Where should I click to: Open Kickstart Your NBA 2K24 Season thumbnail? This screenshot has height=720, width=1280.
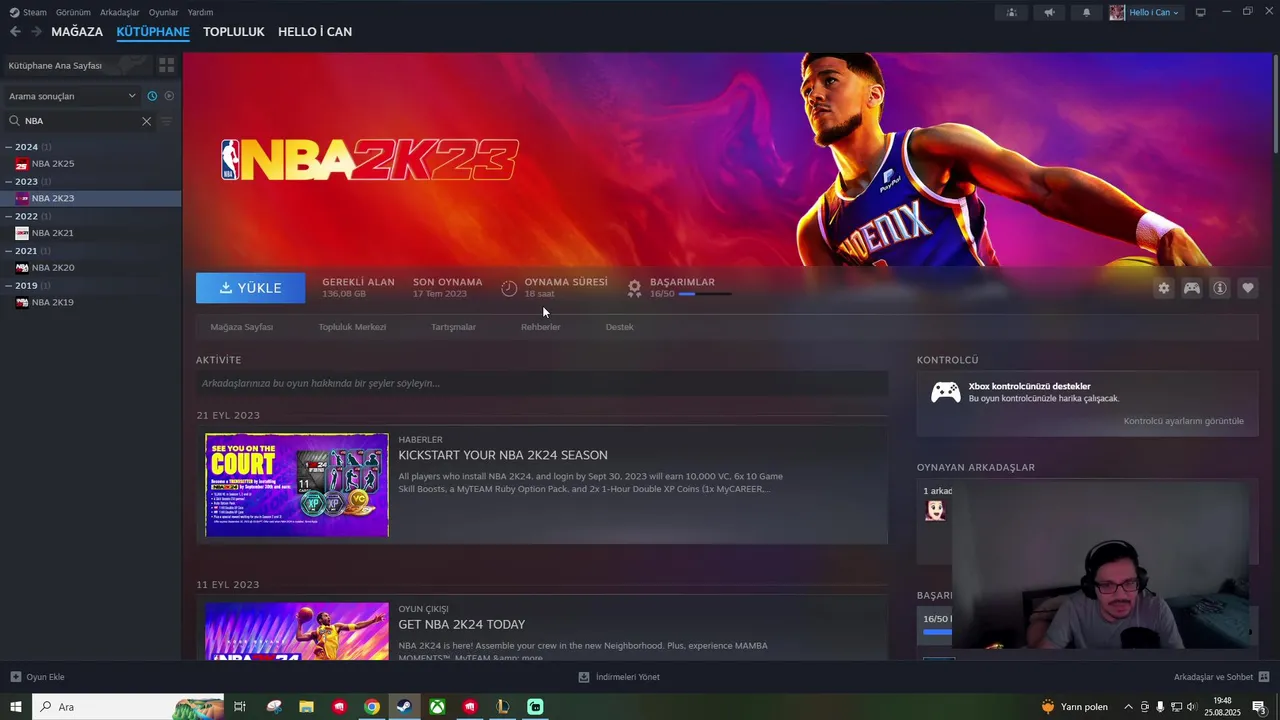(x=297, y=485)
